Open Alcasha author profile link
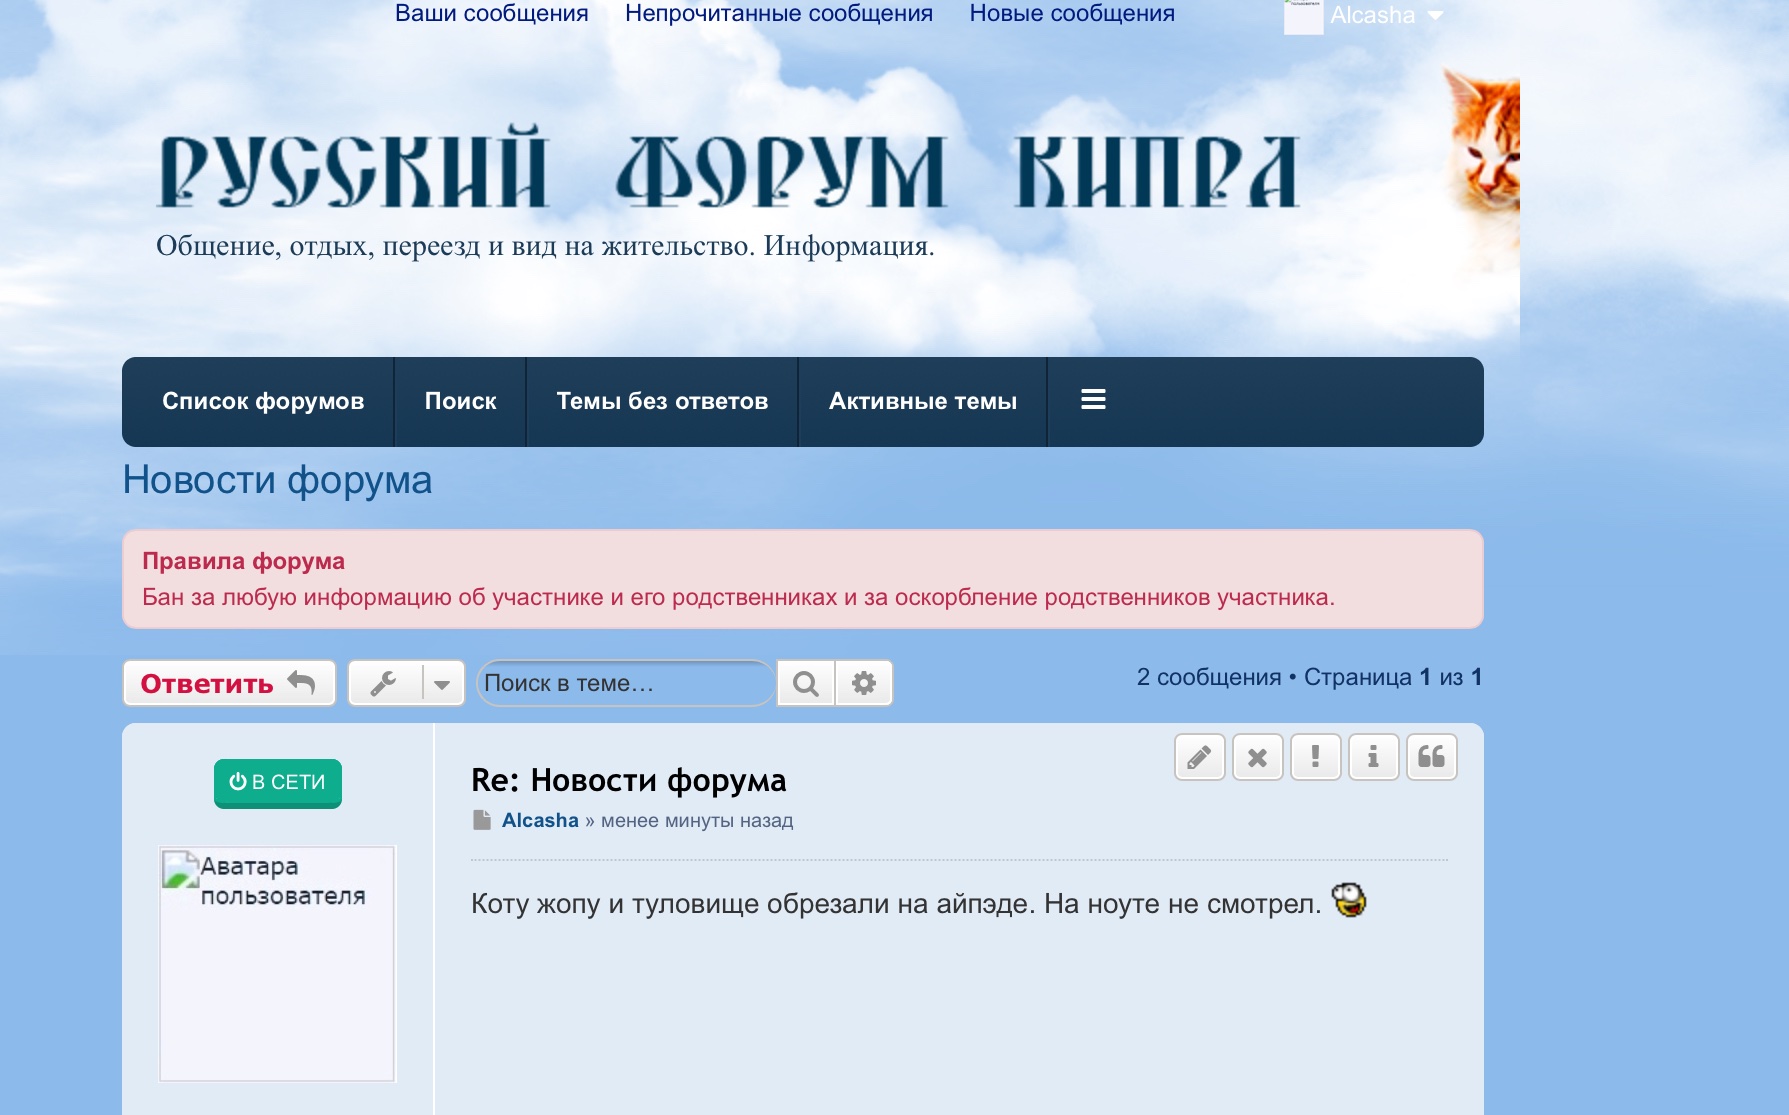 coord(540,820)
